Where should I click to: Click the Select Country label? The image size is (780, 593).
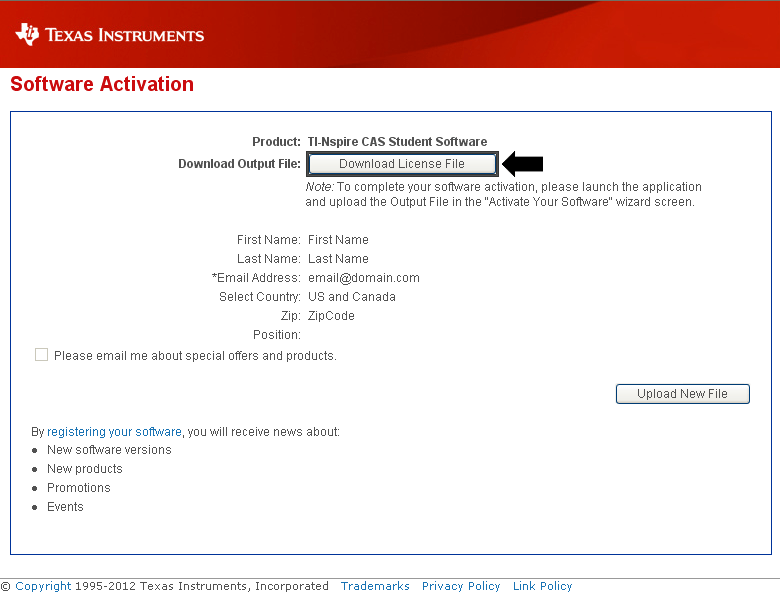click(x=260, y=296)
